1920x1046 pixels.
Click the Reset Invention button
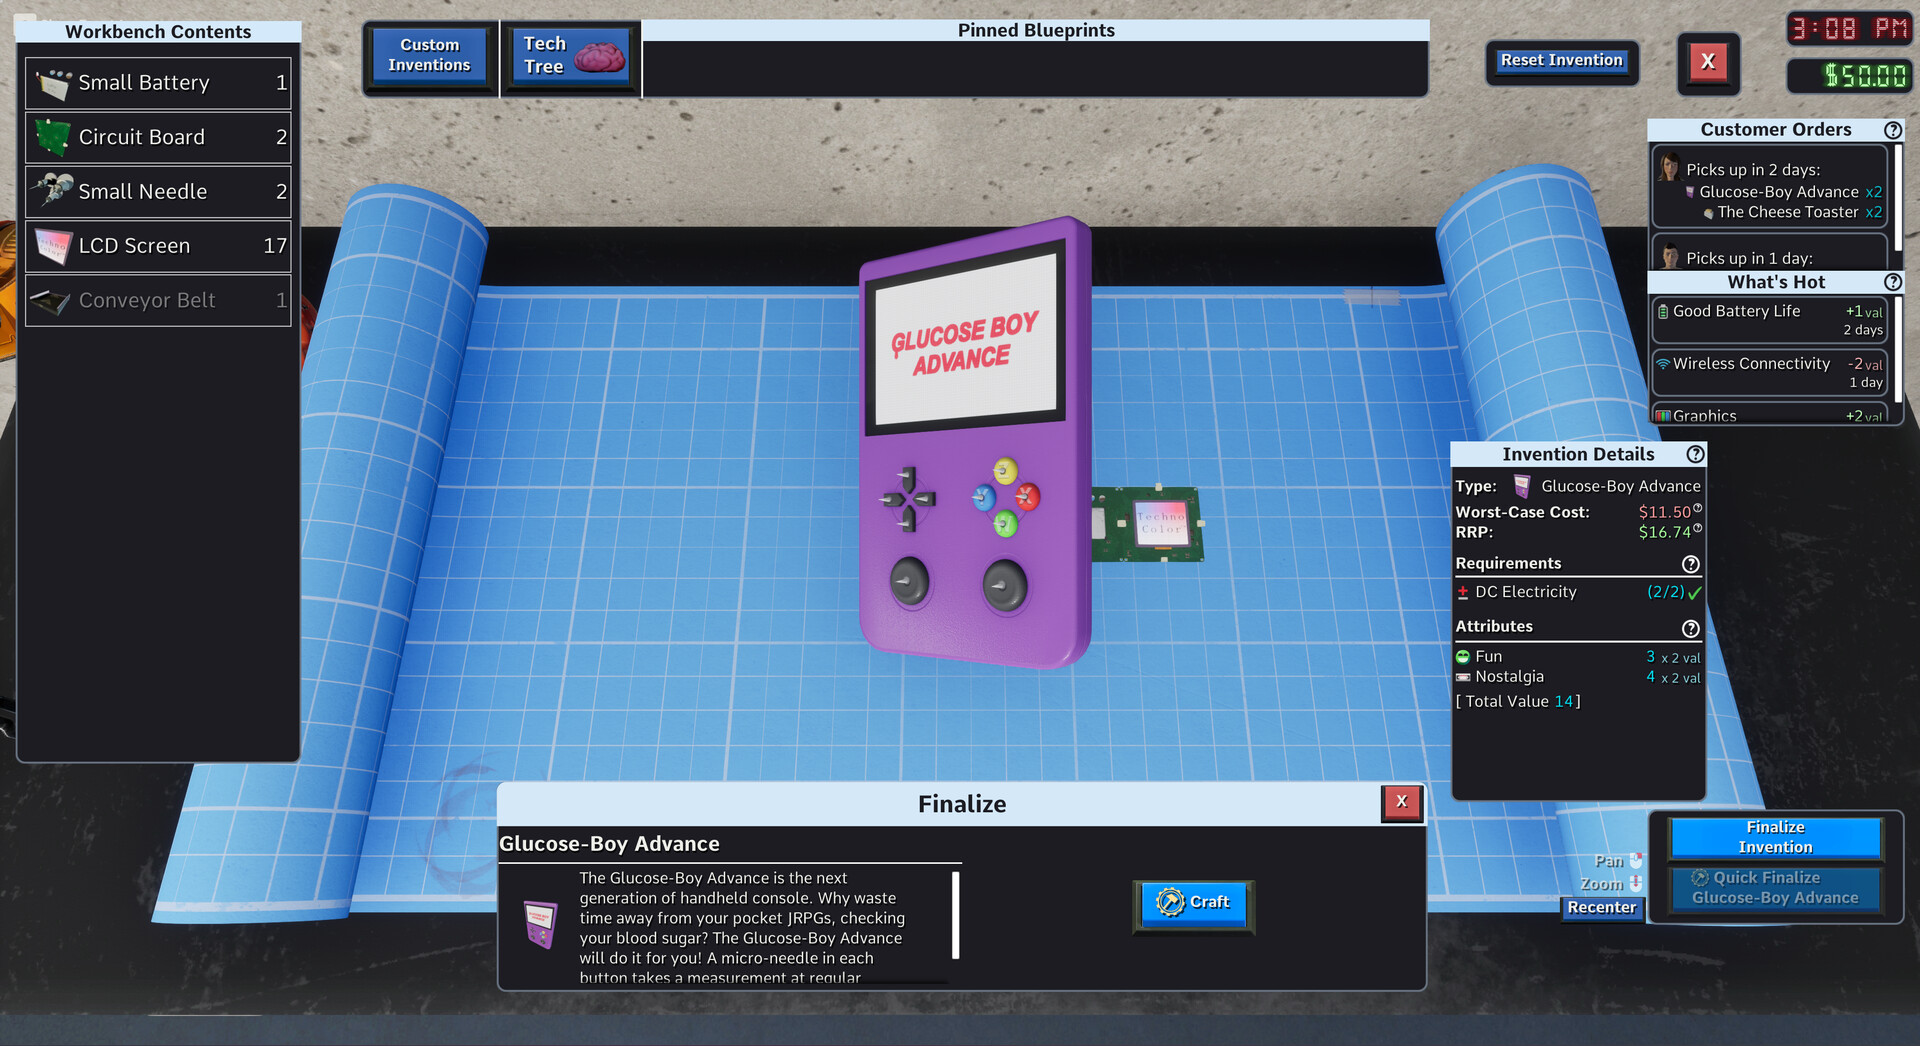(1562, 62)
